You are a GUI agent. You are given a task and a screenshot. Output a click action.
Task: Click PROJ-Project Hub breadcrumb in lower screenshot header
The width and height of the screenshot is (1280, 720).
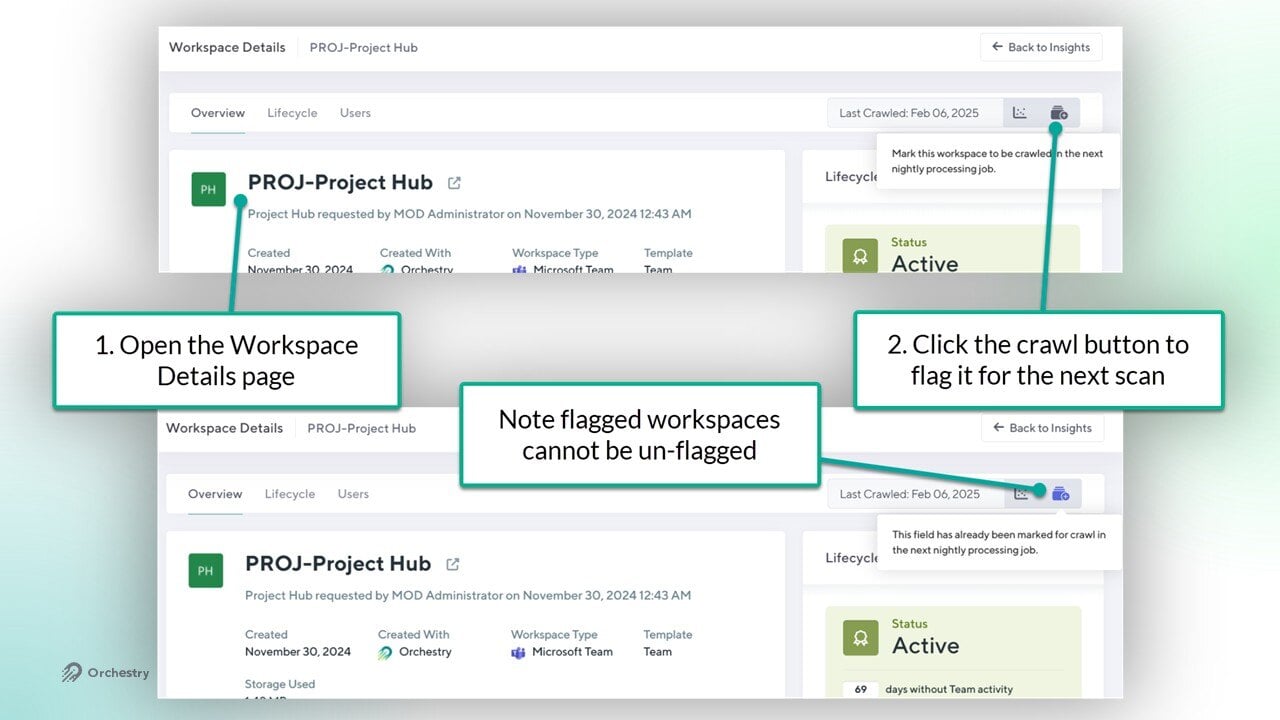[361, 428]
